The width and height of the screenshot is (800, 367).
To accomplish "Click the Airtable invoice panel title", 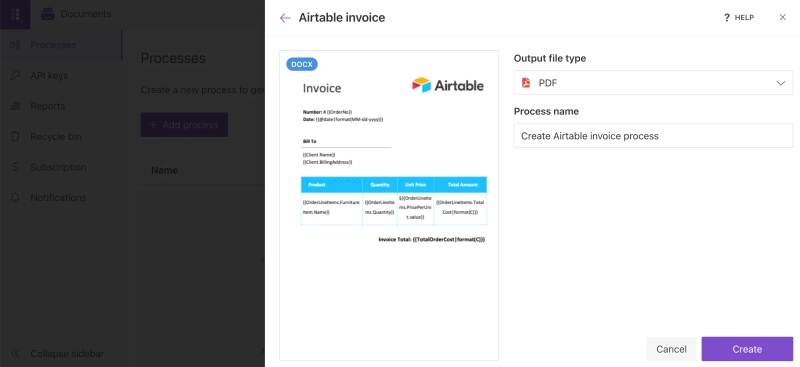I will coord(342,18).
